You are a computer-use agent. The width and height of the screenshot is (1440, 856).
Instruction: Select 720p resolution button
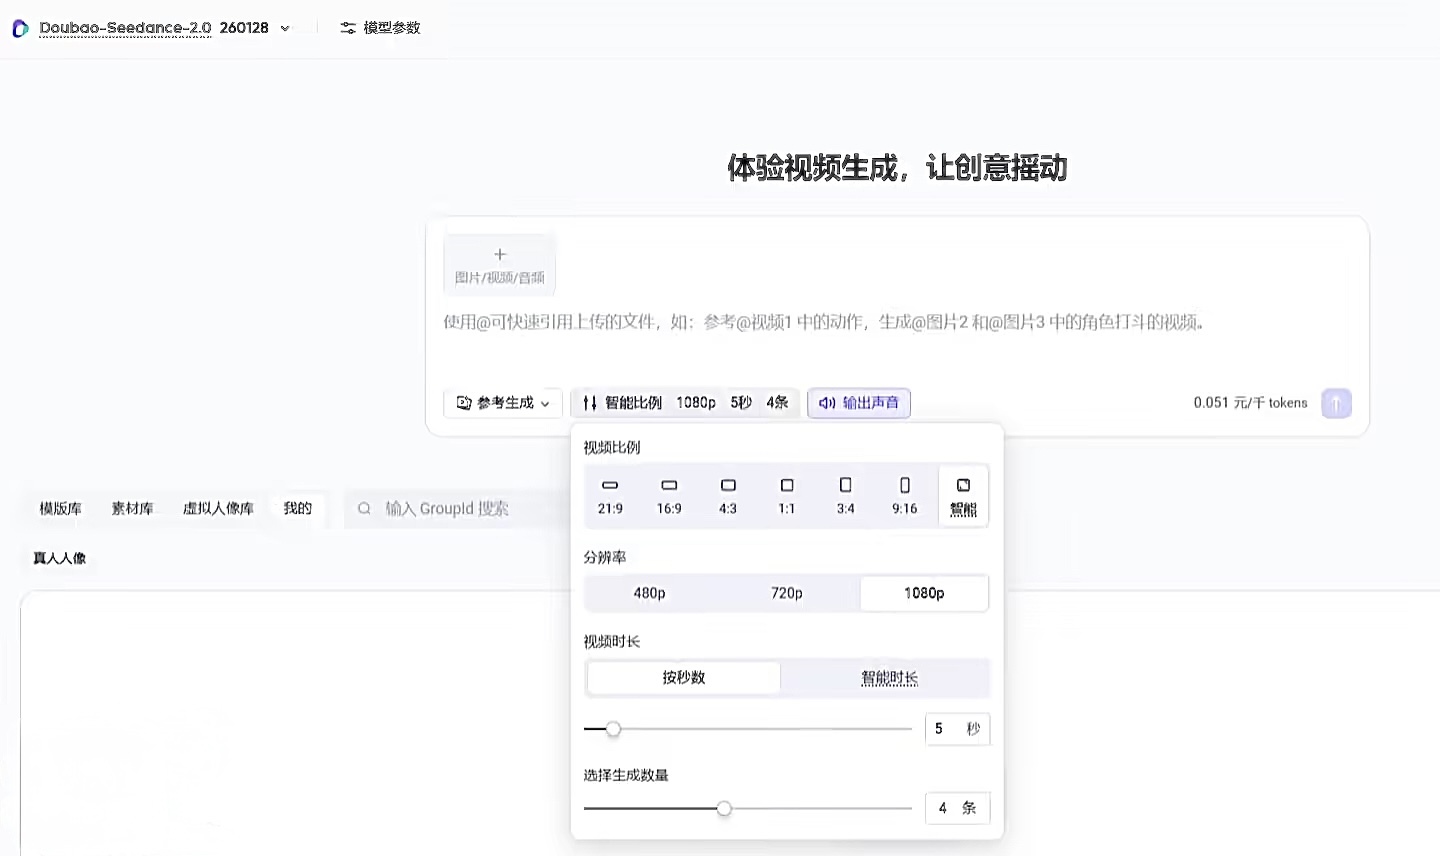point(786,593)
